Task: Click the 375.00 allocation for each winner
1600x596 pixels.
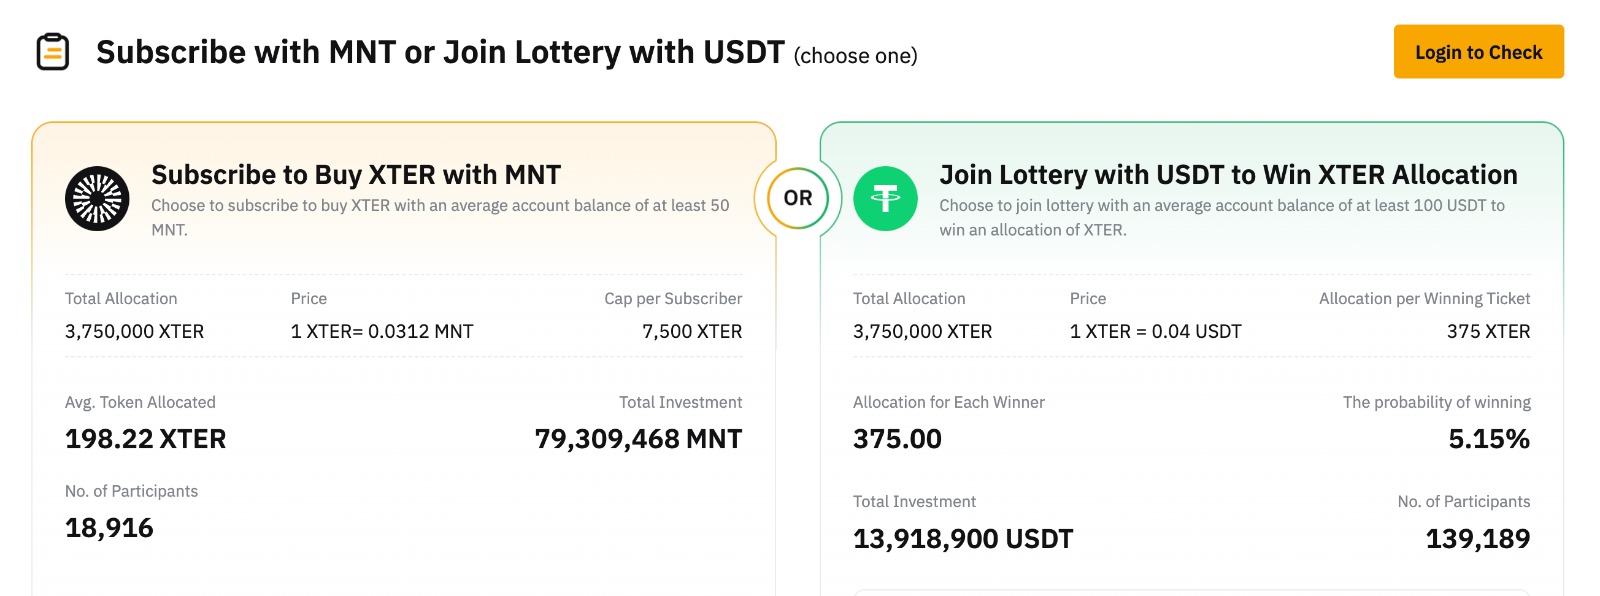Action: 897,439
